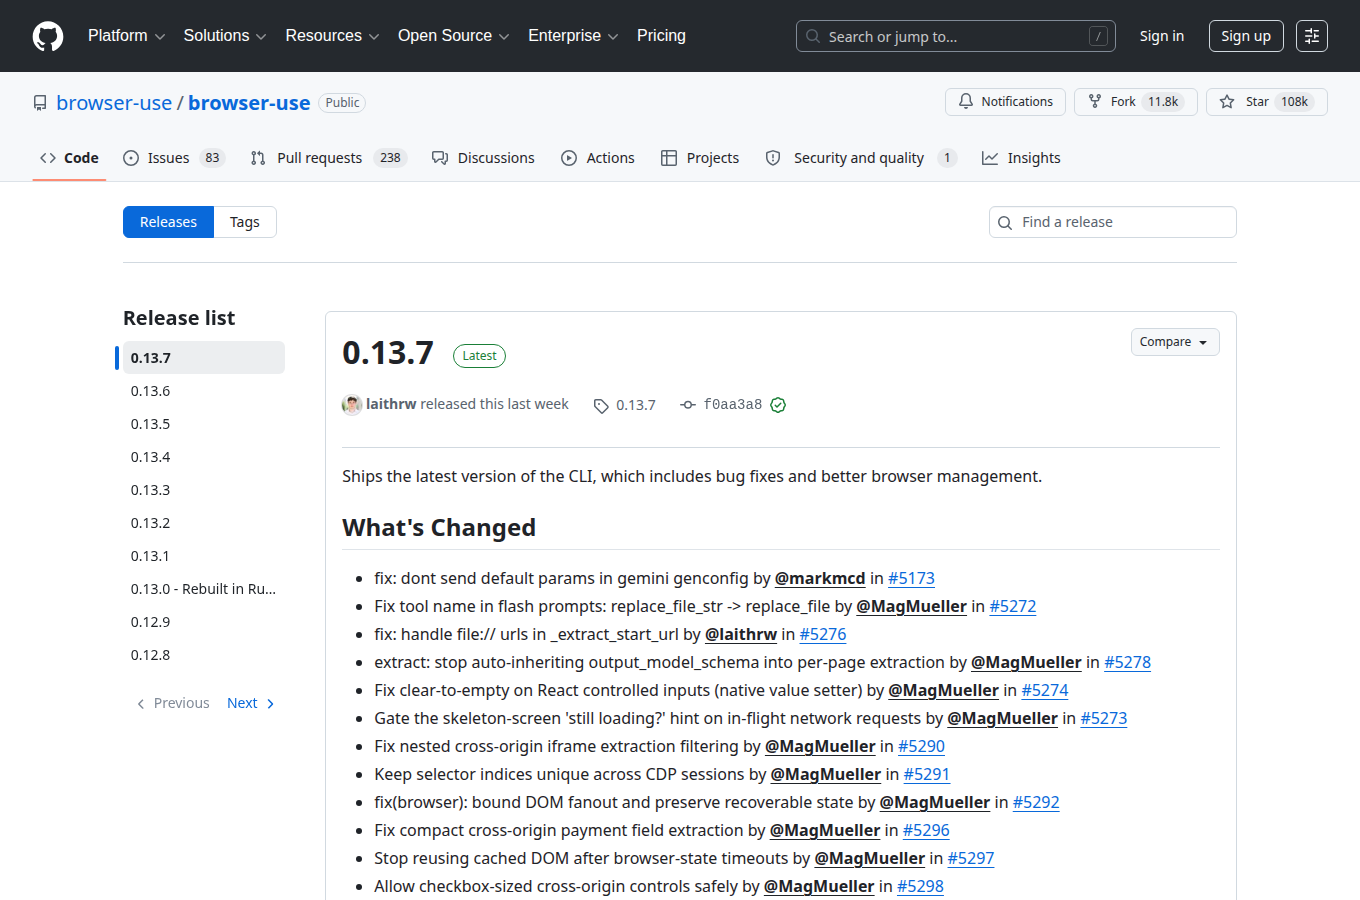Click the slash shortcut key hint icon
The height and width of the screenshot is (900, 1360).
point(1098,36)
